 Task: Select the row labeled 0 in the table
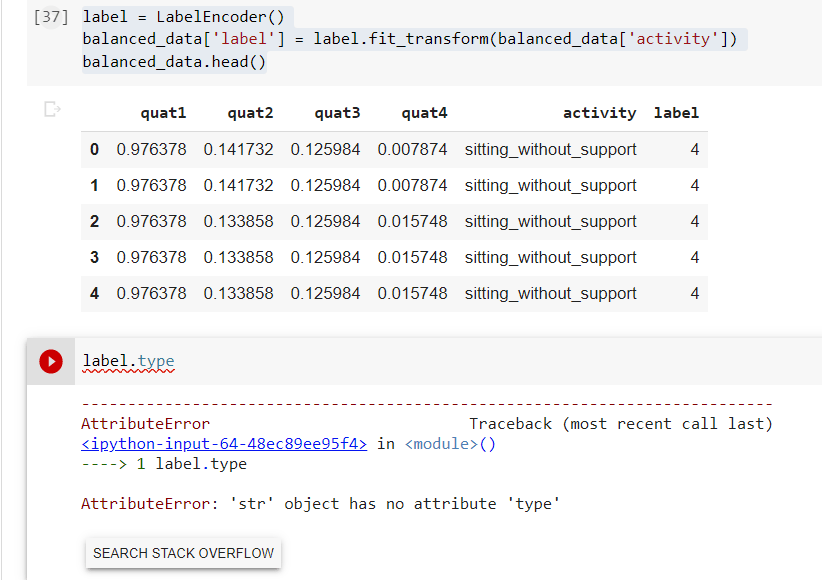tap(94, 149)
